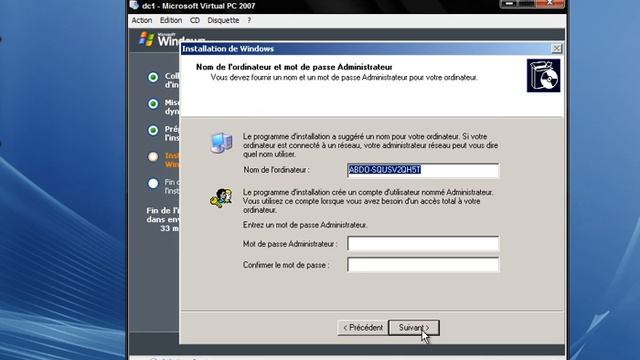This screenshot has width=640, height=360.
Task: Click the computer network icon
Action: (x=221, y=143)
